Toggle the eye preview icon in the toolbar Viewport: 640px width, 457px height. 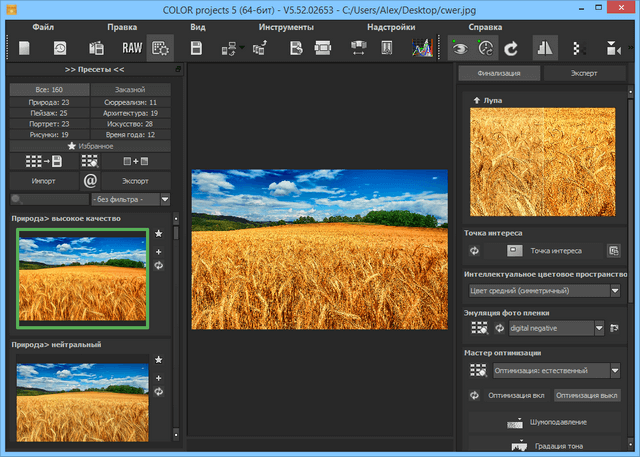[x=459, y=47]
